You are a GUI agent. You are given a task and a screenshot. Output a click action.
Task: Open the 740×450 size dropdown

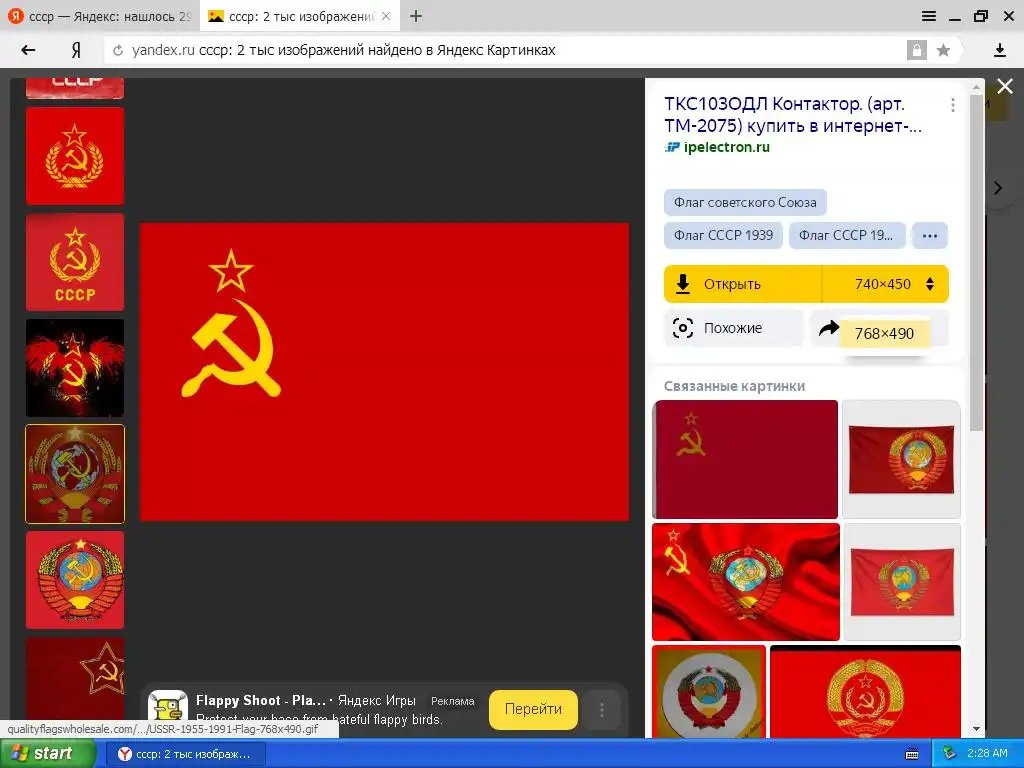885,284
